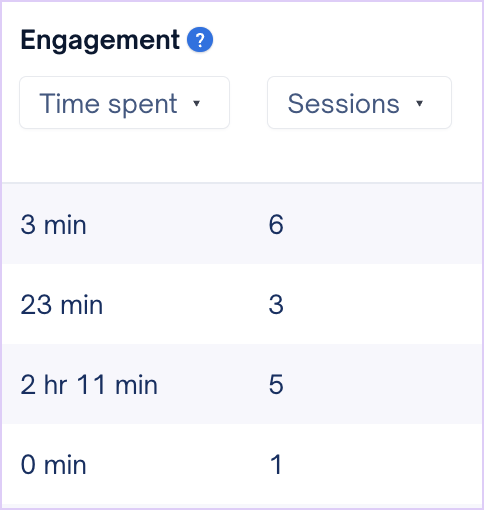Select the 3 min time cell
Viewport: 484px width, 510px height.
click(x=53, y=225)
